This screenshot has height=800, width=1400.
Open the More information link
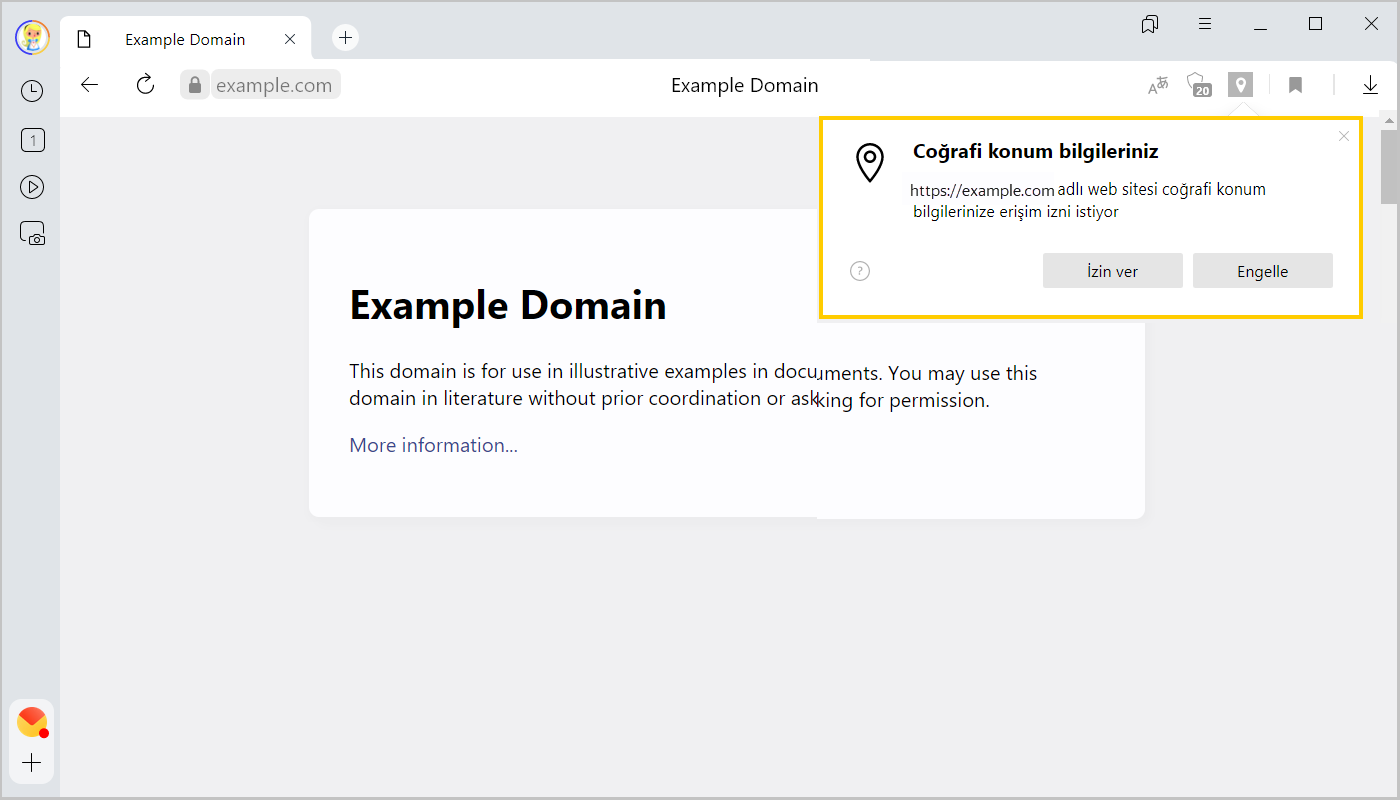tap(433, 445)
